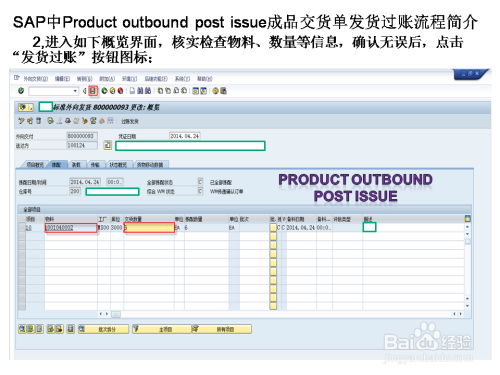This screenshot has height=375, width=500.
Task: Click the warehouse number field 200
Action: pos(75,191)
